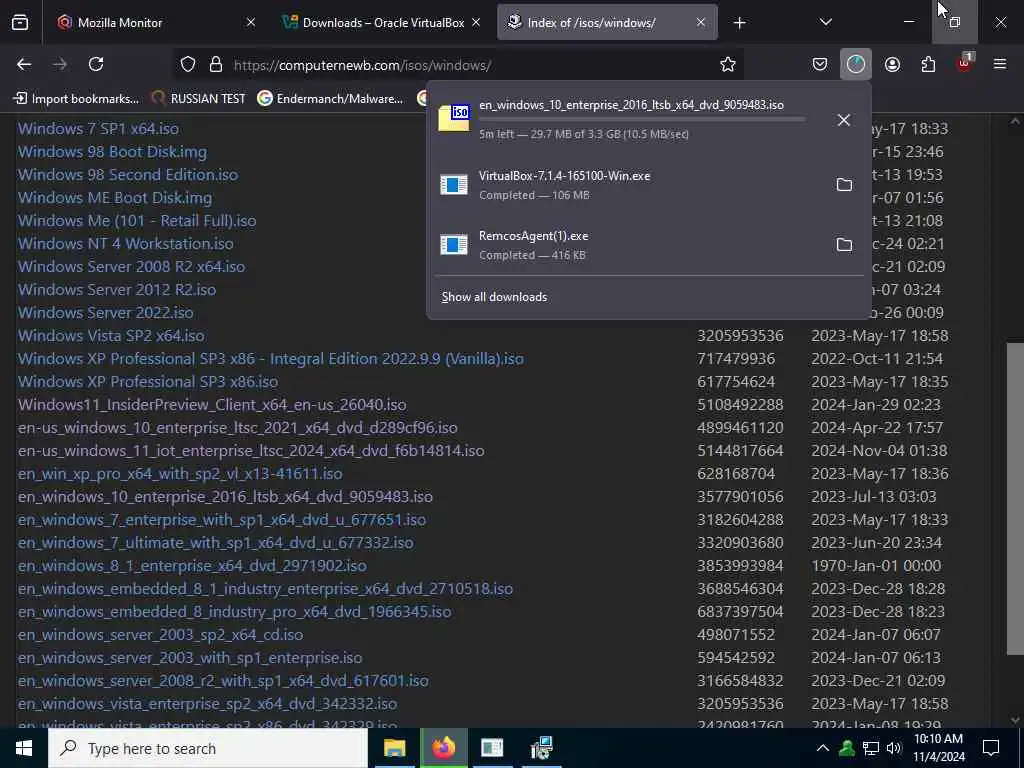Click the ISO download progress bar
The image size is (1024, 768).
click(642, 120)
